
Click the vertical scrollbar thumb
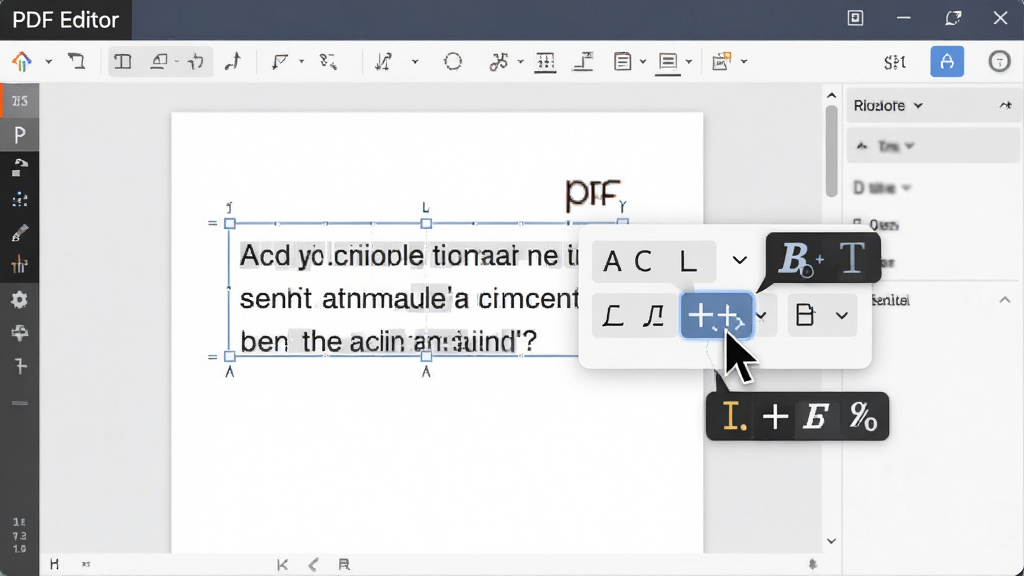(831, 151)
